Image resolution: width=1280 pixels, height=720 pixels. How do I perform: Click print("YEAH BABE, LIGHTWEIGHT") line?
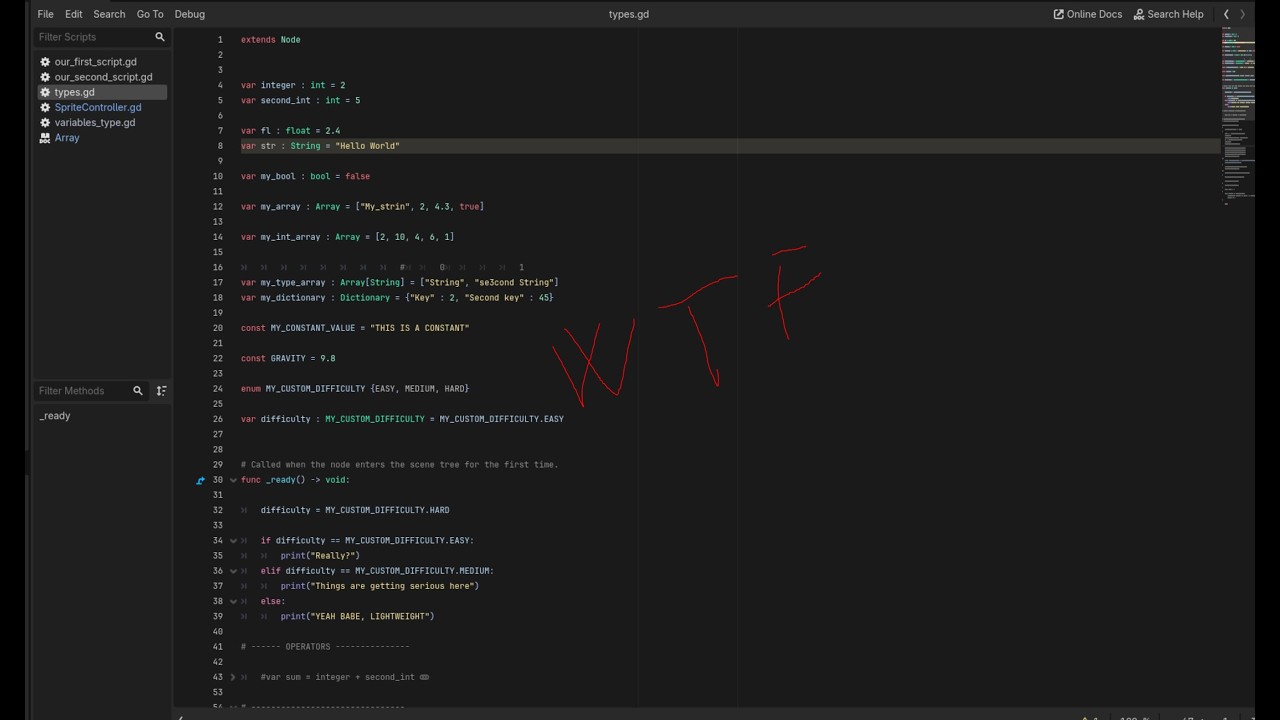(357, 617)
